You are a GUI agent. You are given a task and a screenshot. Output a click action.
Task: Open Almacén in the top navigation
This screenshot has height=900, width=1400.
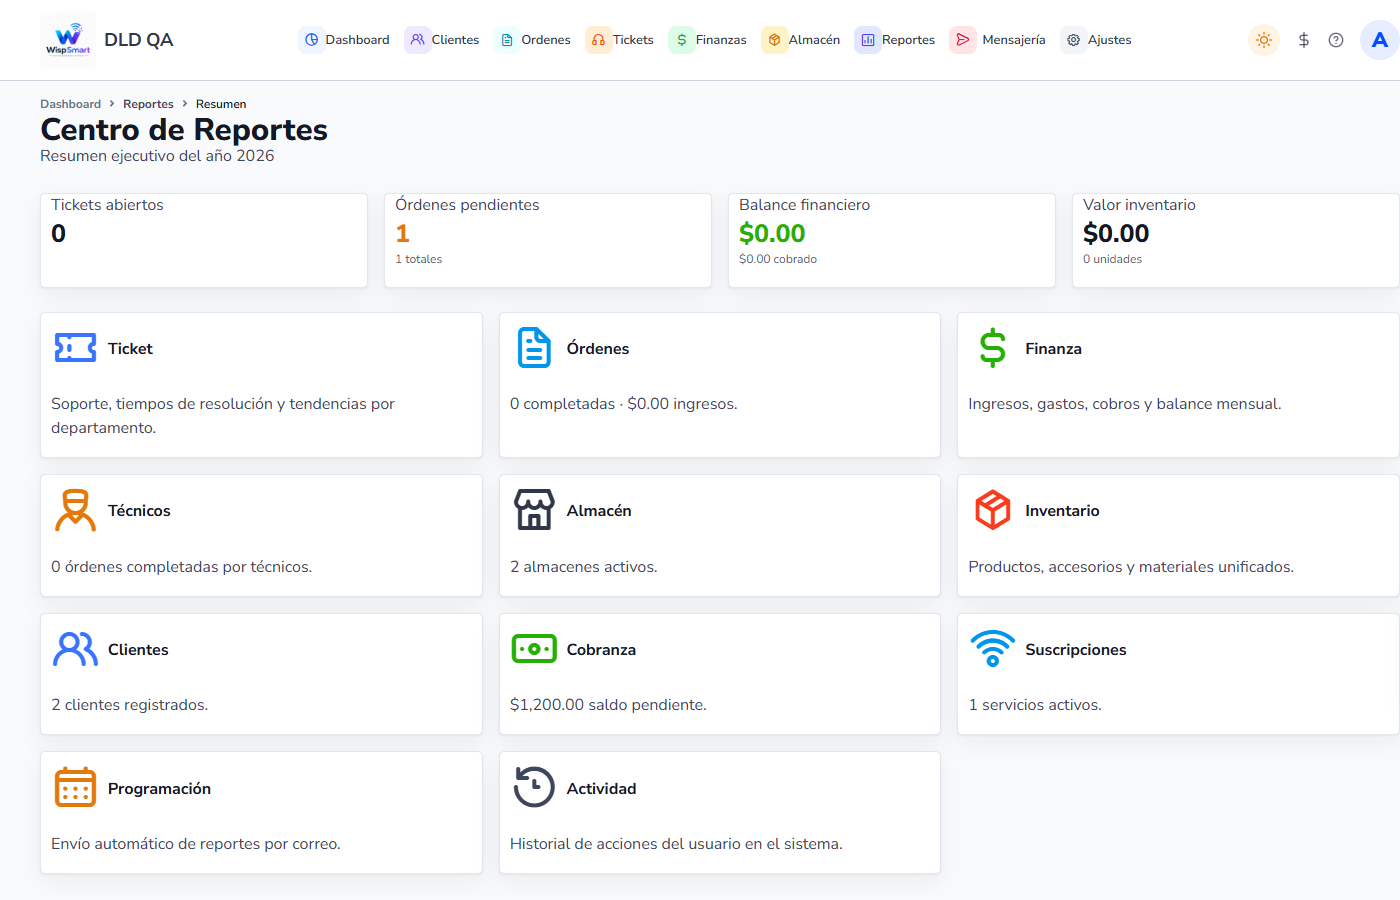[x=802, y=40]
